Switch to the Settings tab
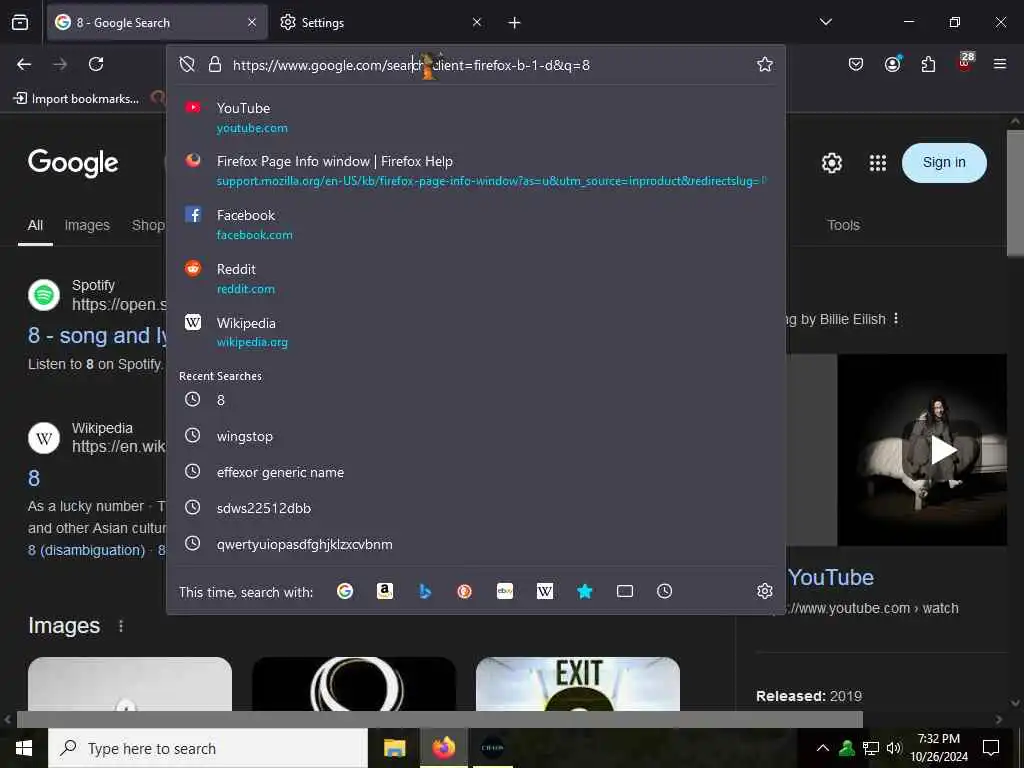Viewport: 1024px width, 768px height. click(x=382, y=23)
